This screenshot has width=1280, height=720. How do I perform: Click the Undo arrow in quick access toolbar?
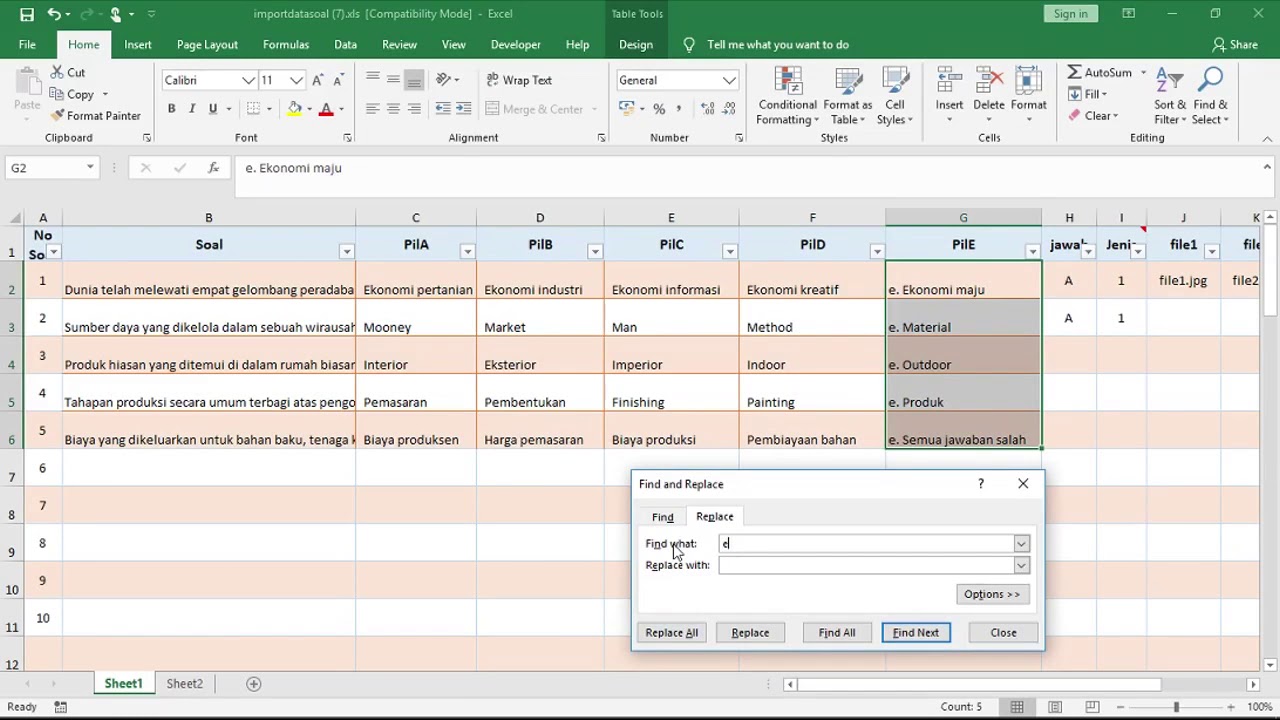(x=53, y=14)
